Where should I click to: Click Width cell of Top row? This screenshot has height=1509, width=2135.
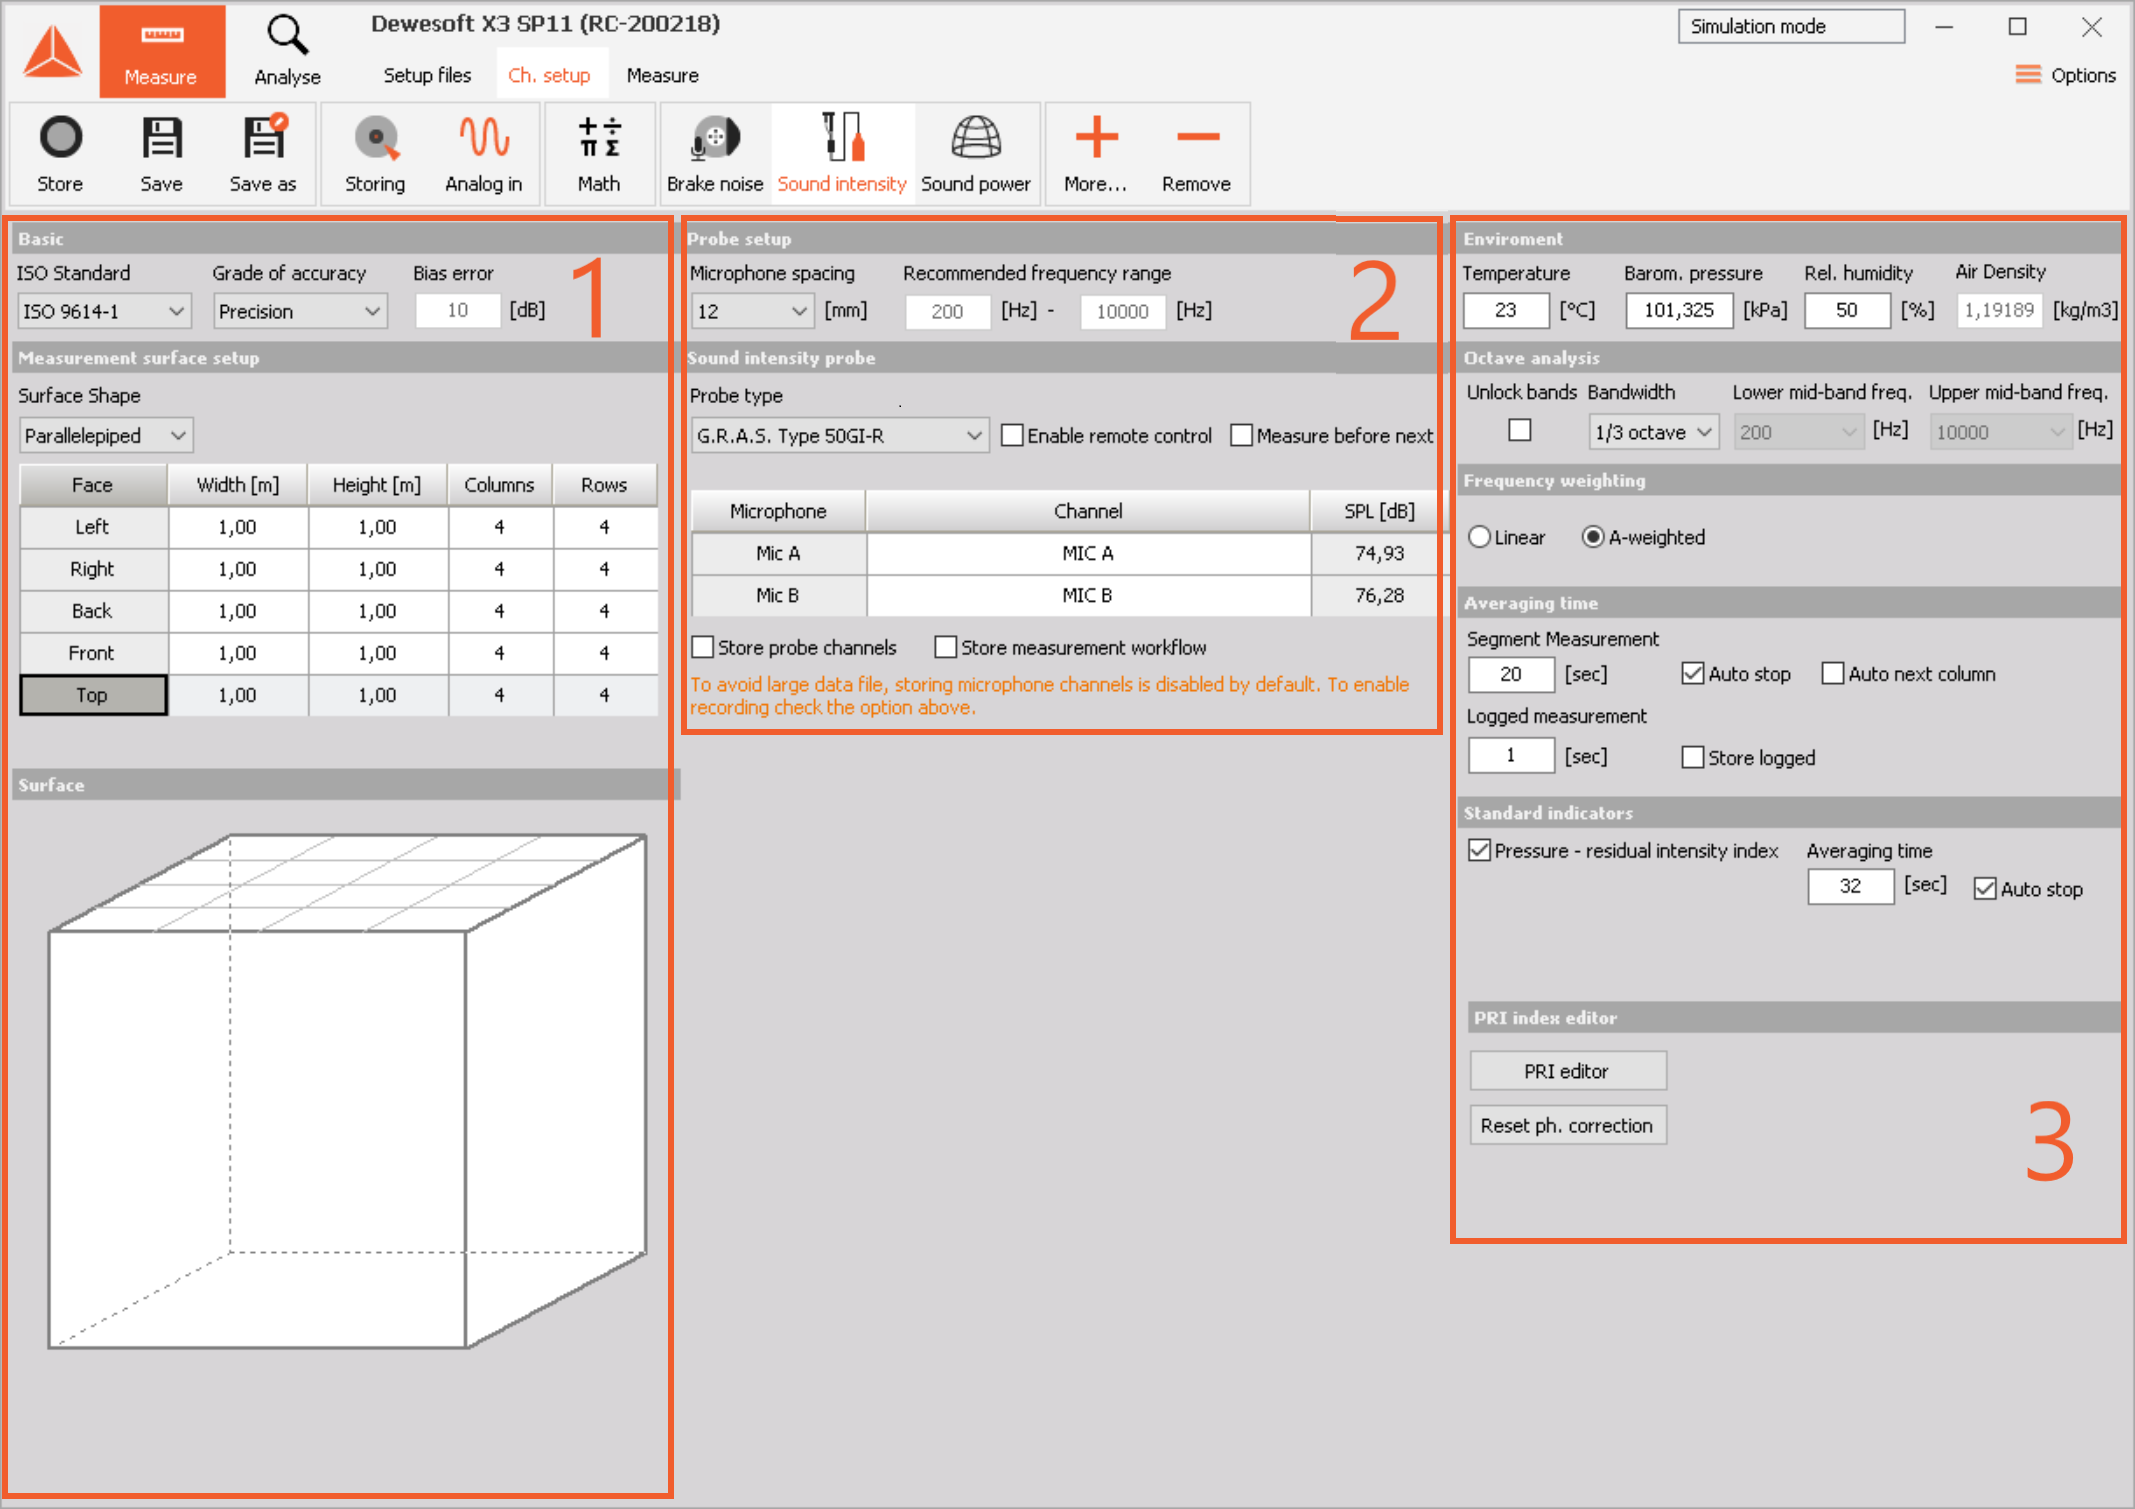[238, 695]
